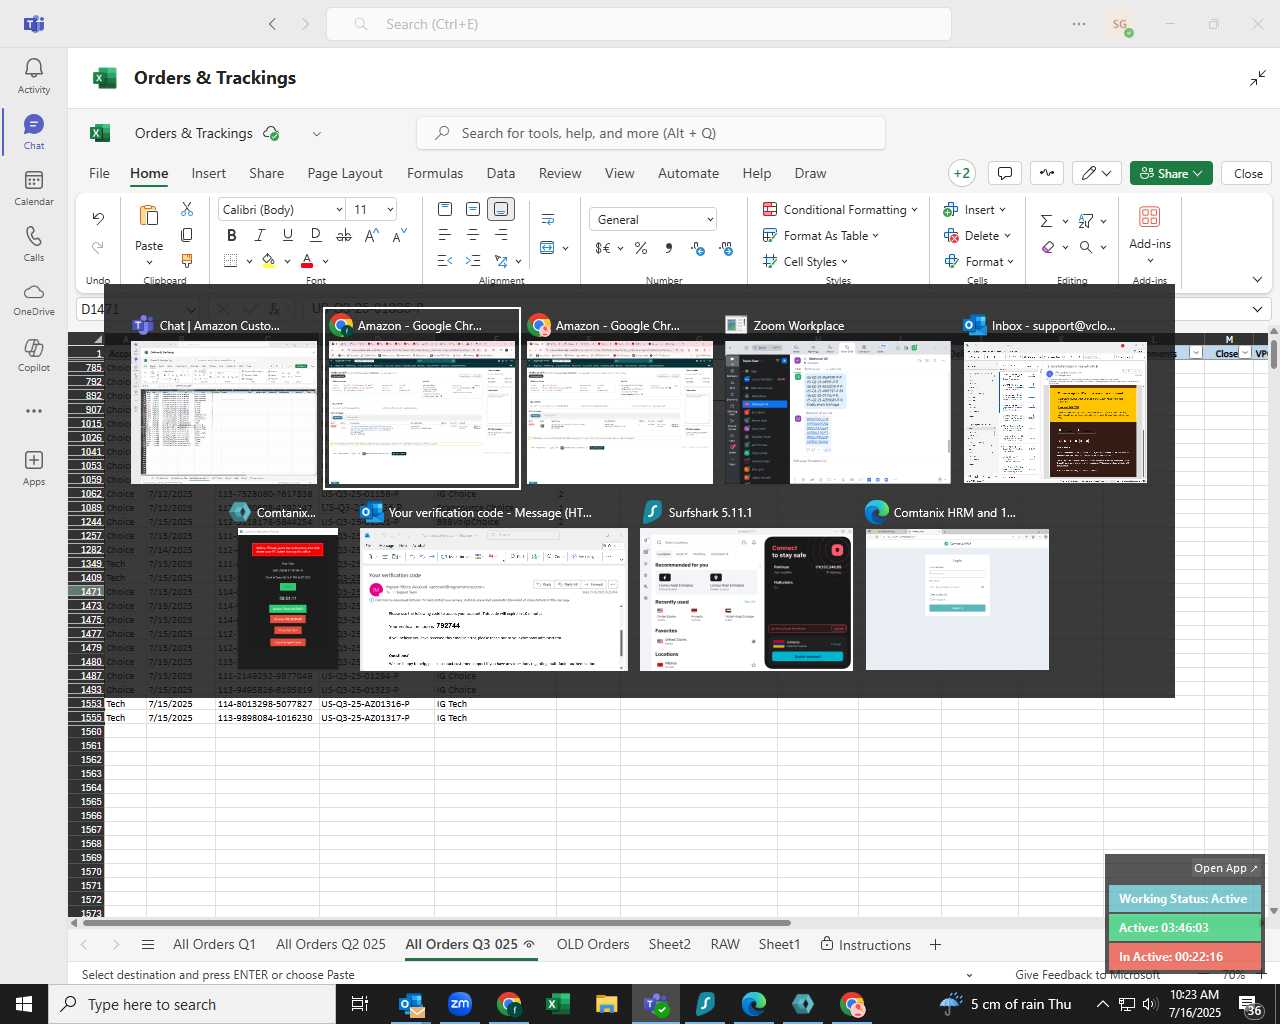Open Activity in Teams sidebar
This screenshot has height=1024, width=1280.
coord(33,76)
